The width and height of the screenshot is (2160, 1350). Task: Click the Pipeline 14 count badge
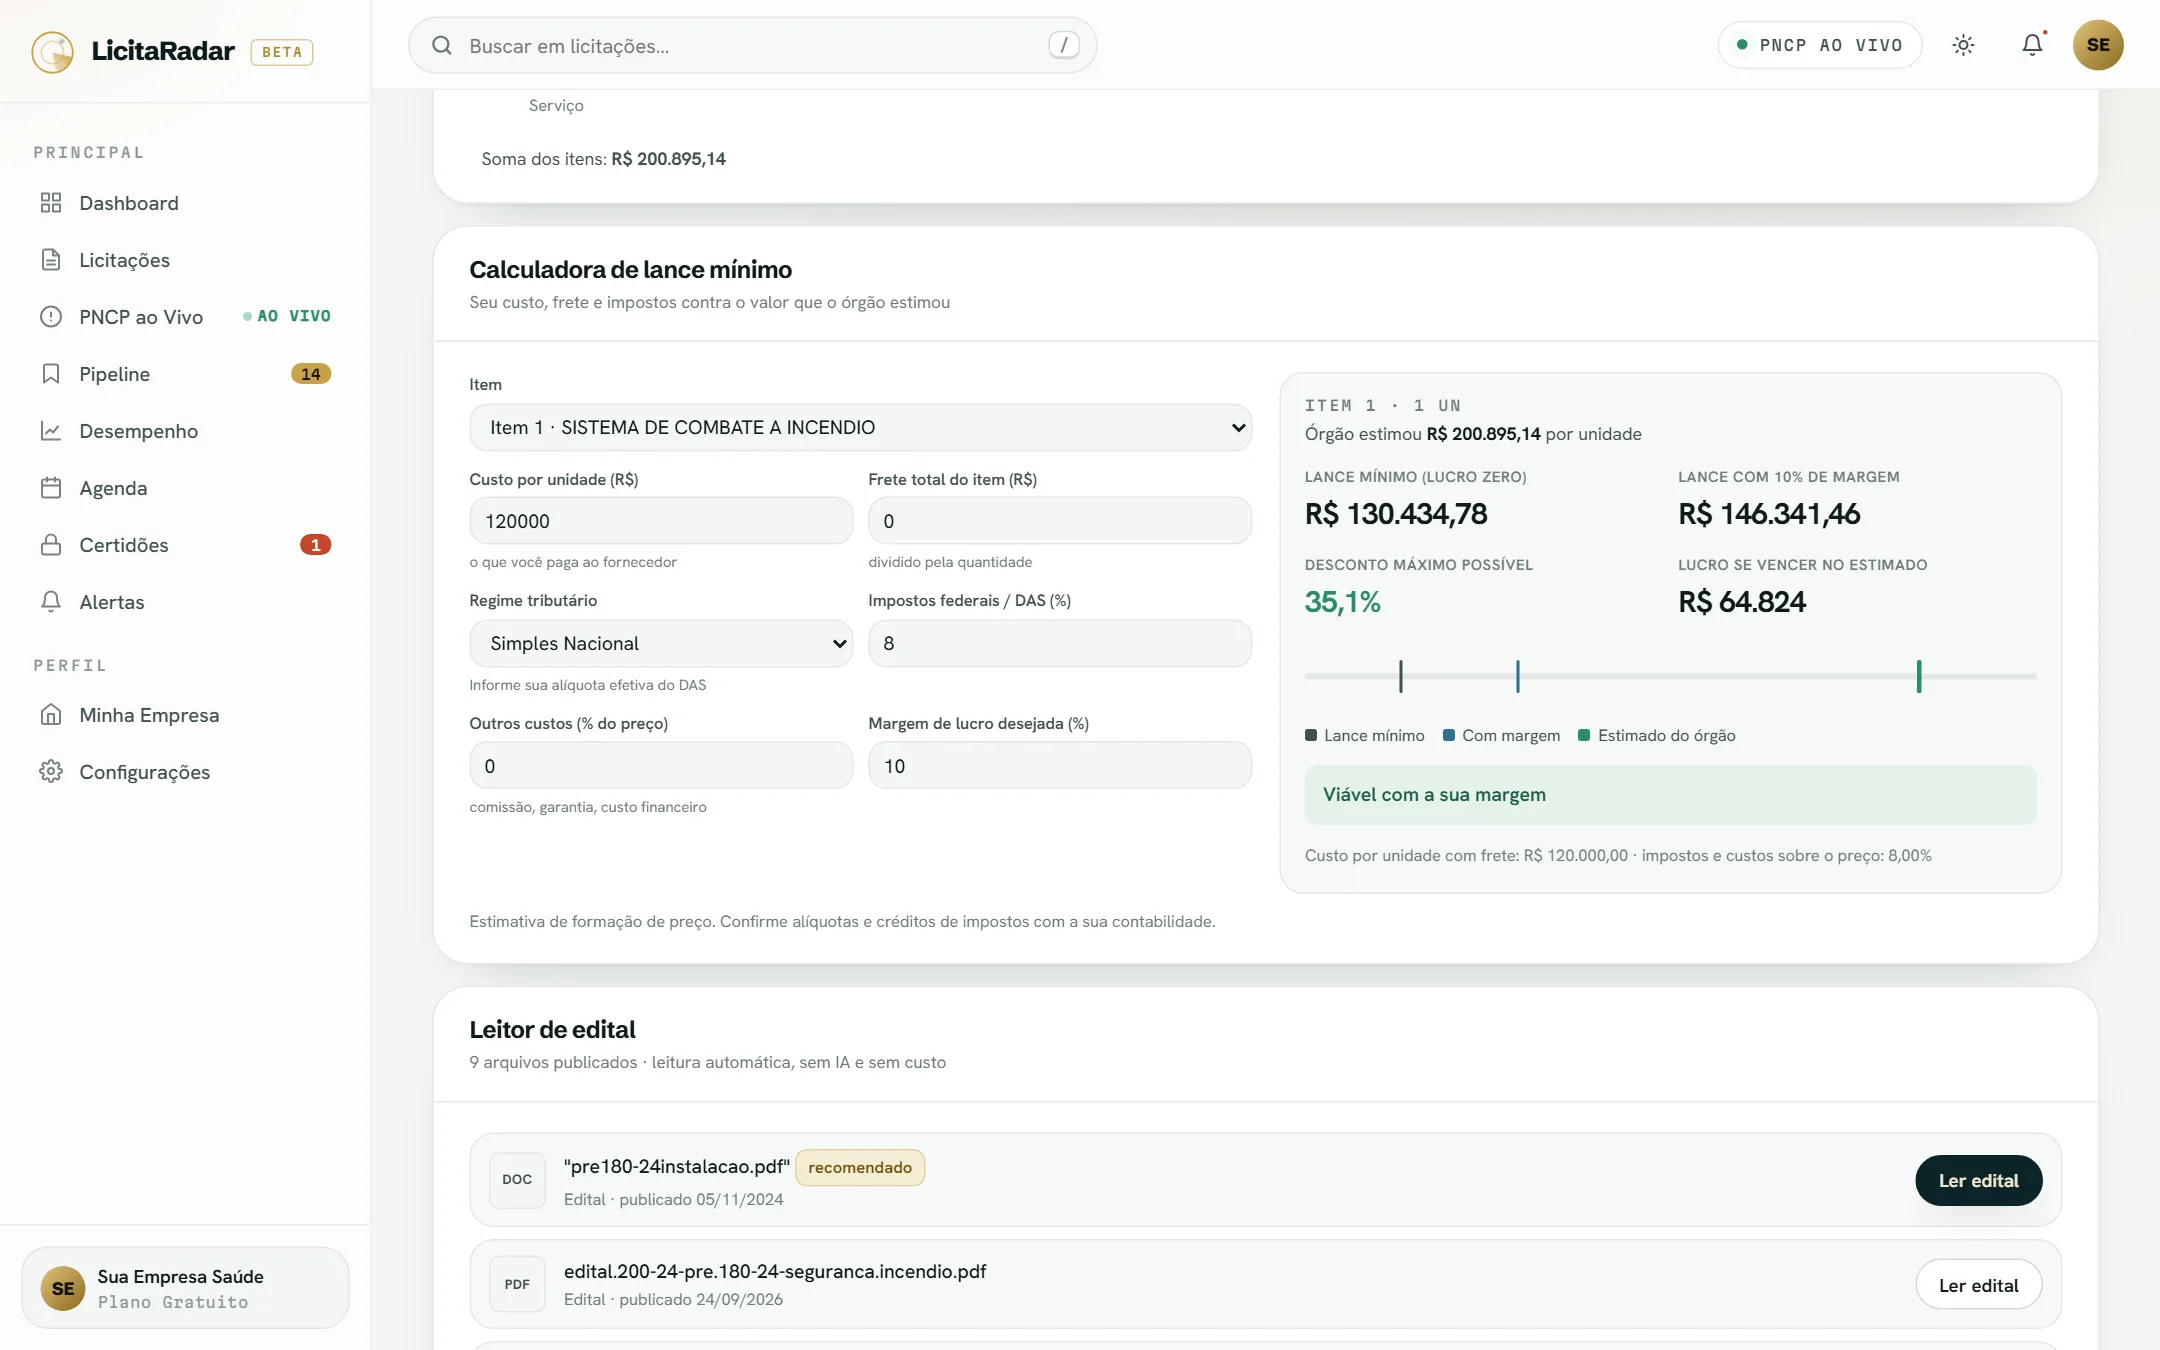coord(311,374)
